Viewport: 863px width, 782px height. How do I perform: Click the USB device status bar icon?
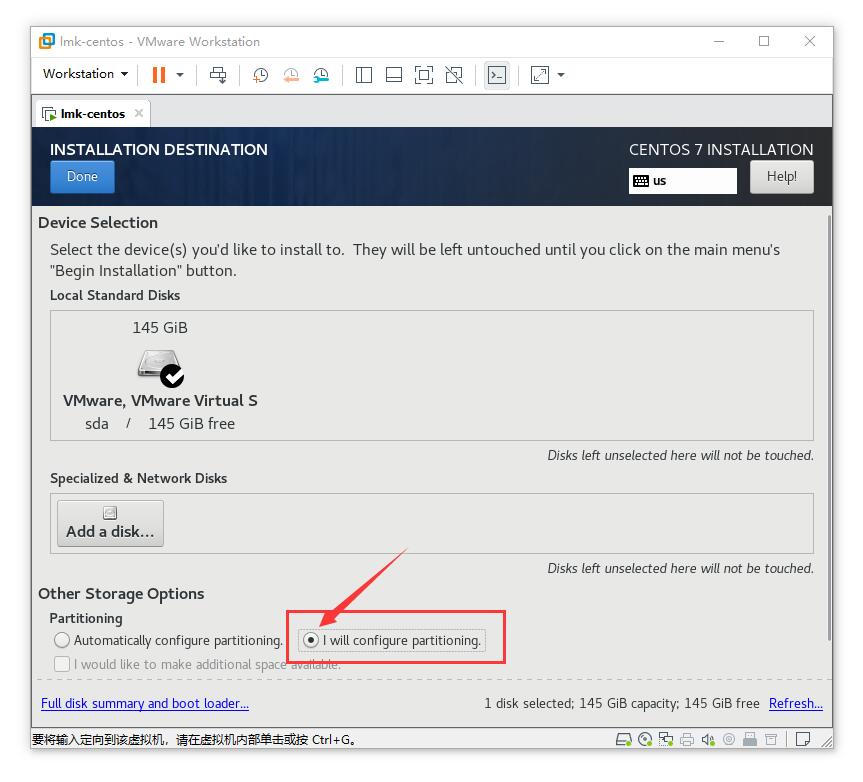tap(750, 739)
